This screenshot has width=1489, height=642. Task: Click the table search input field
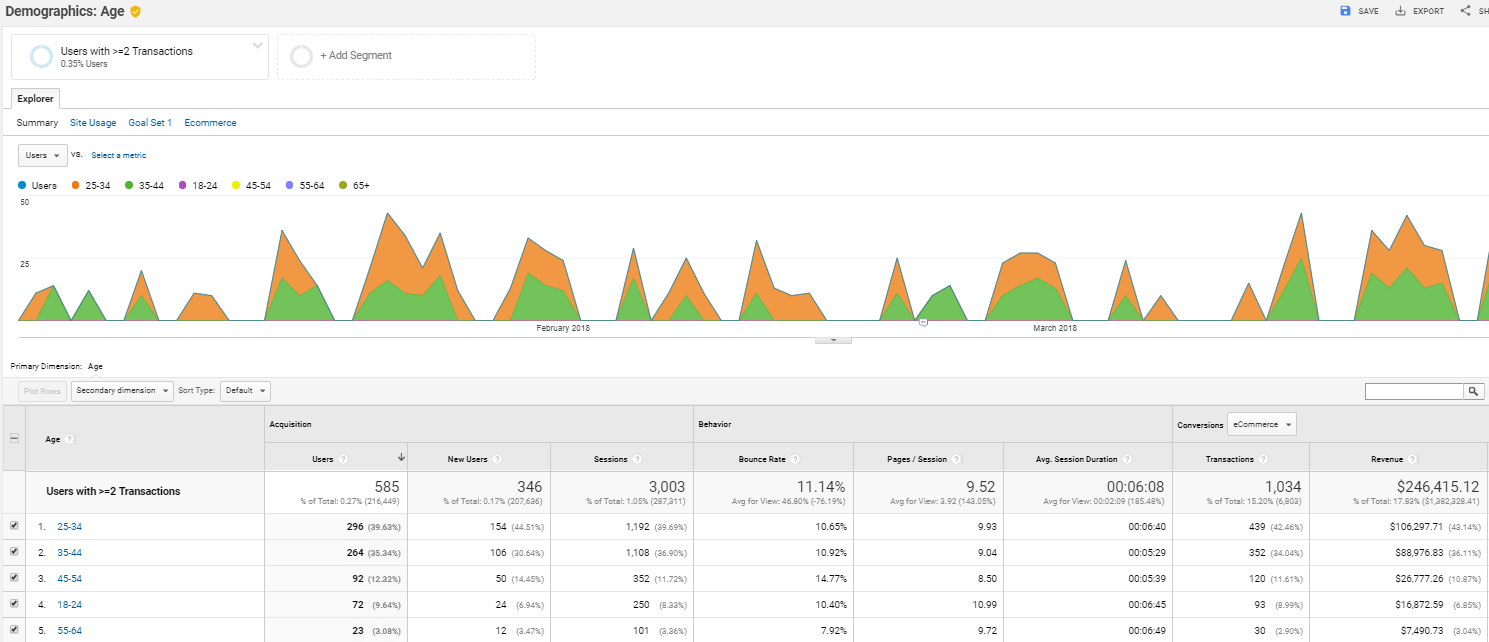point(1414,391)
